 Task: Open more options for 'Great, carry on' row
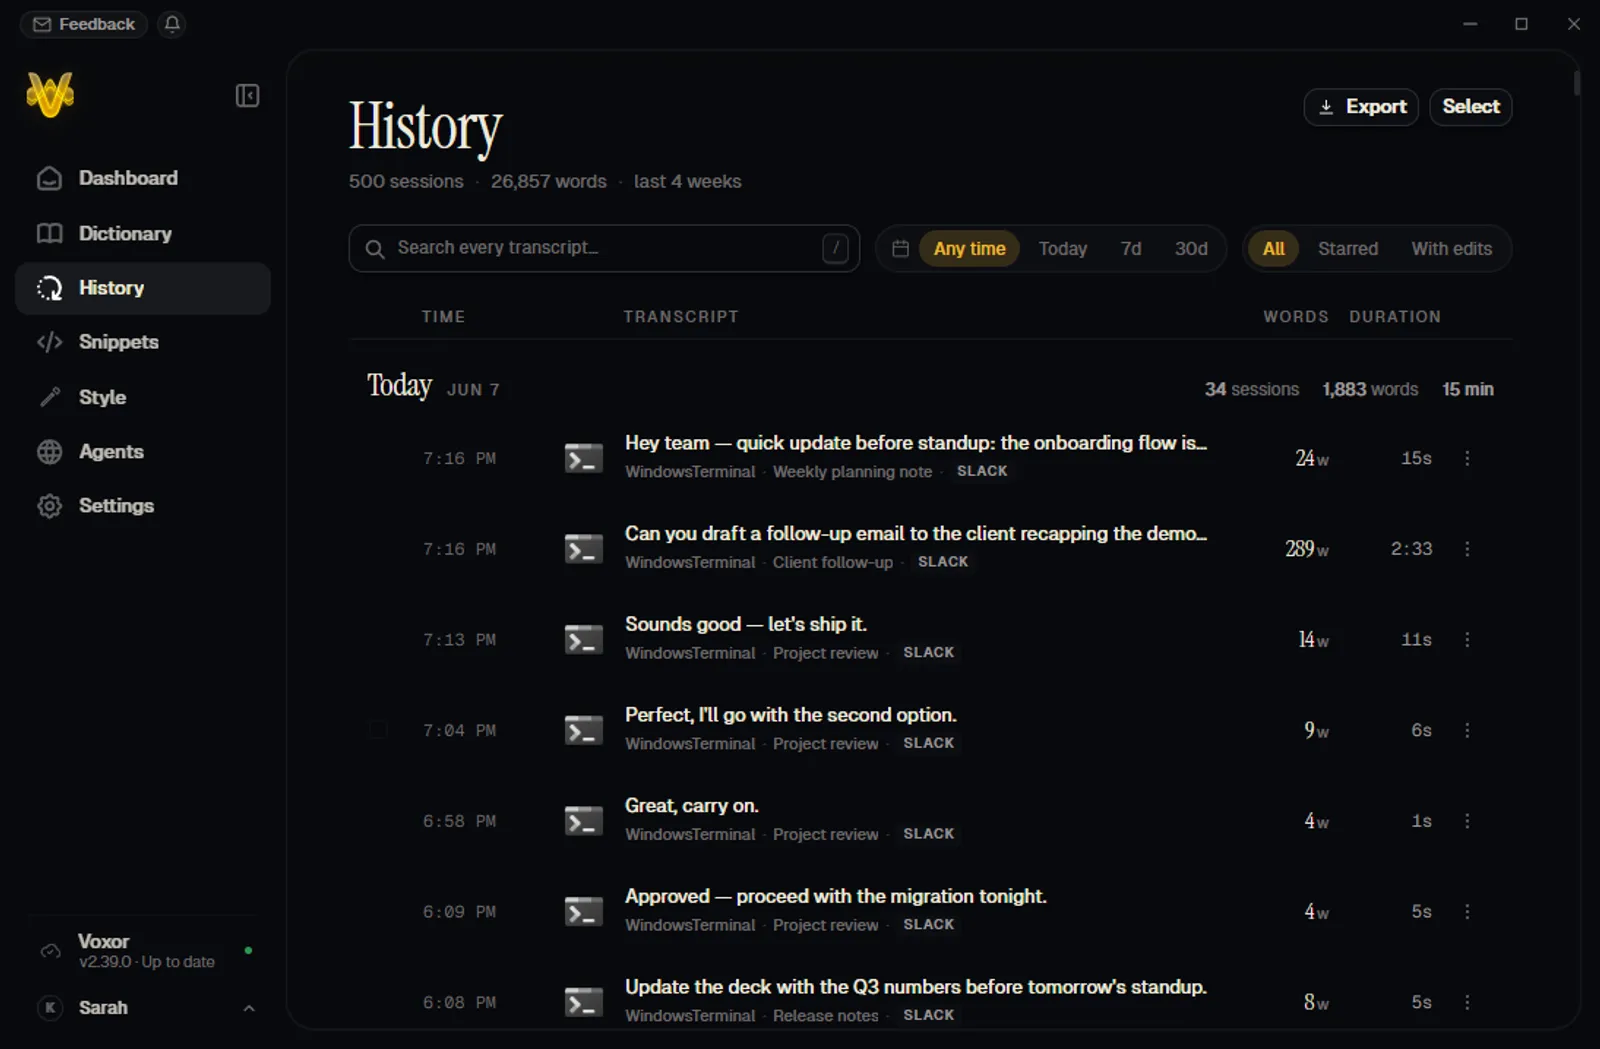(x=1467, y=821)
